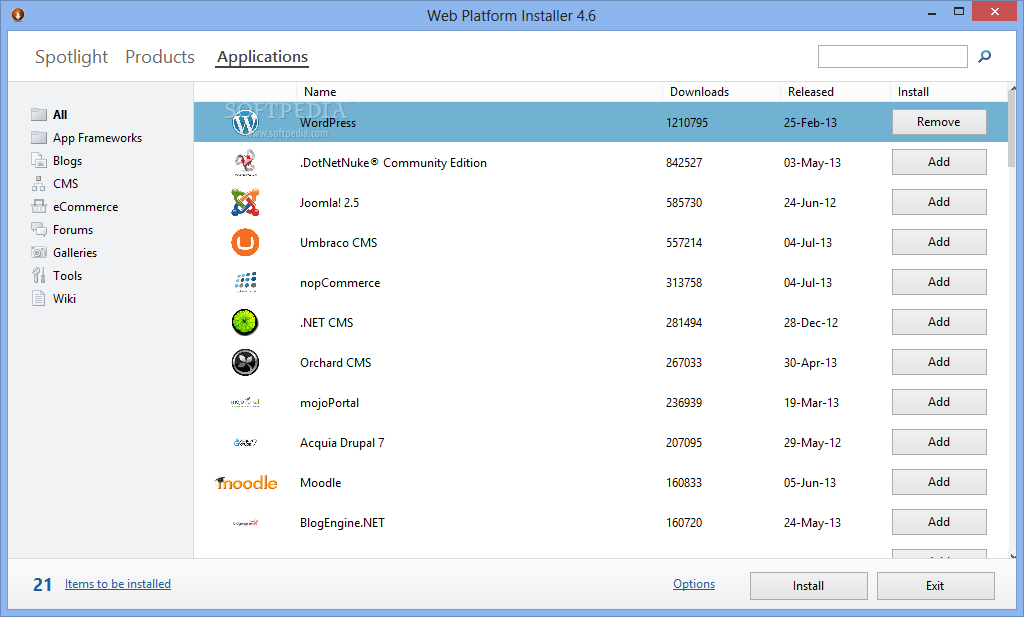Filter by eCommerce category
The width and height of the screenshot is (1024, 617).
tap(86, 206)
